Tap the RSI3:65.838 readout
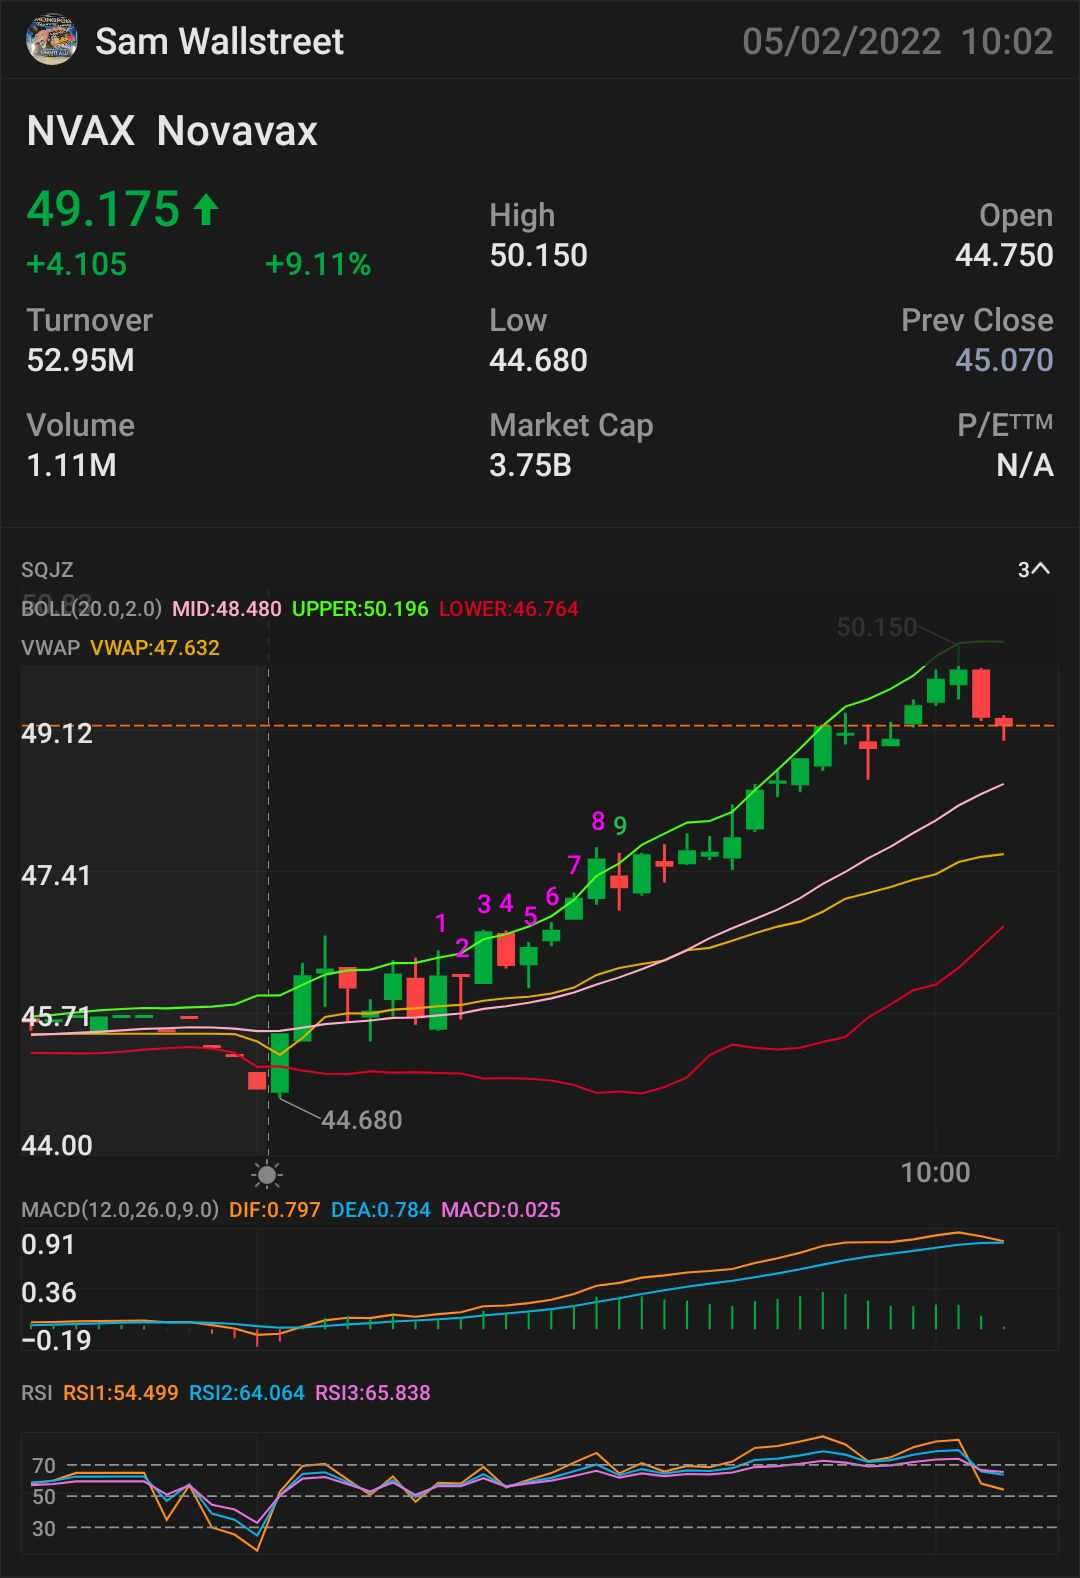This screenshot has width=1080, height=1578. pyautogui.click(x=373, y=1393)
